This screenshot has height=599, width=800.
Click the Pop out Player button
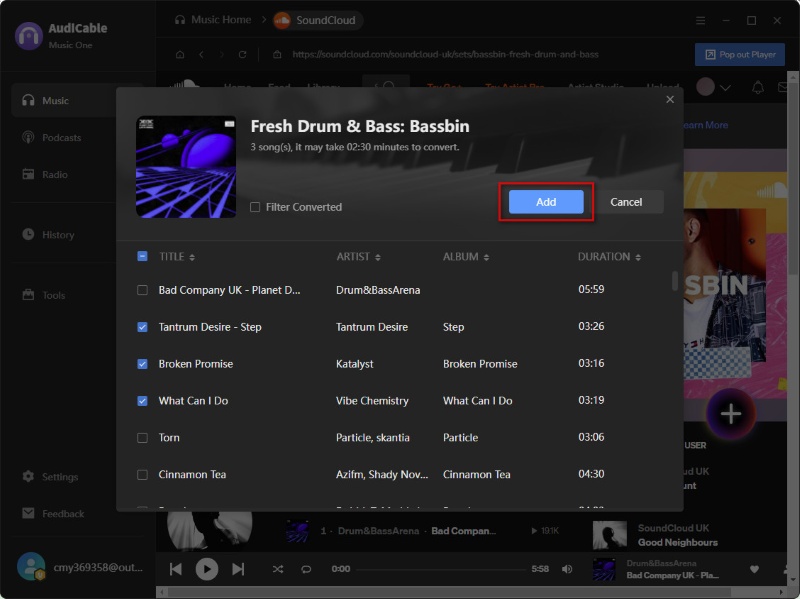(x=740, y=55)
